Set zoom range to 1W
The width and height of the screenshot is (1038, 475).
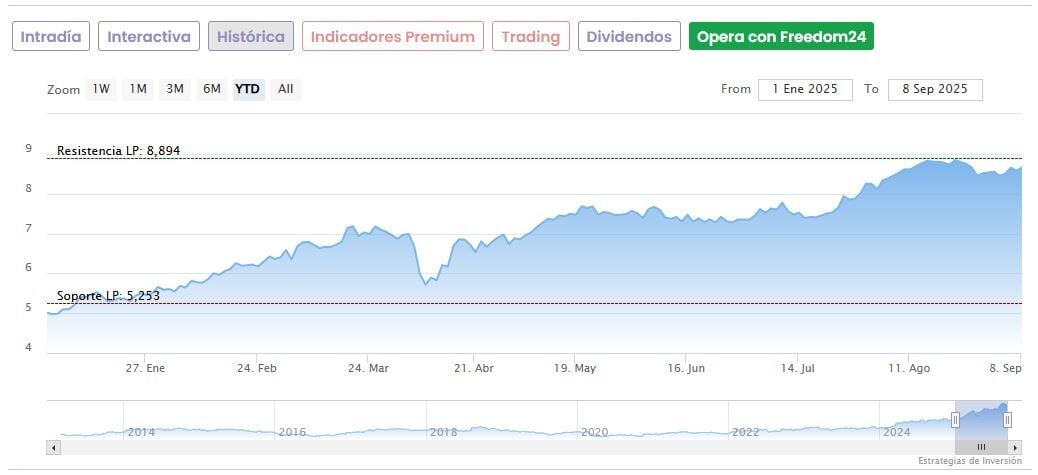[x=101, y=89]
